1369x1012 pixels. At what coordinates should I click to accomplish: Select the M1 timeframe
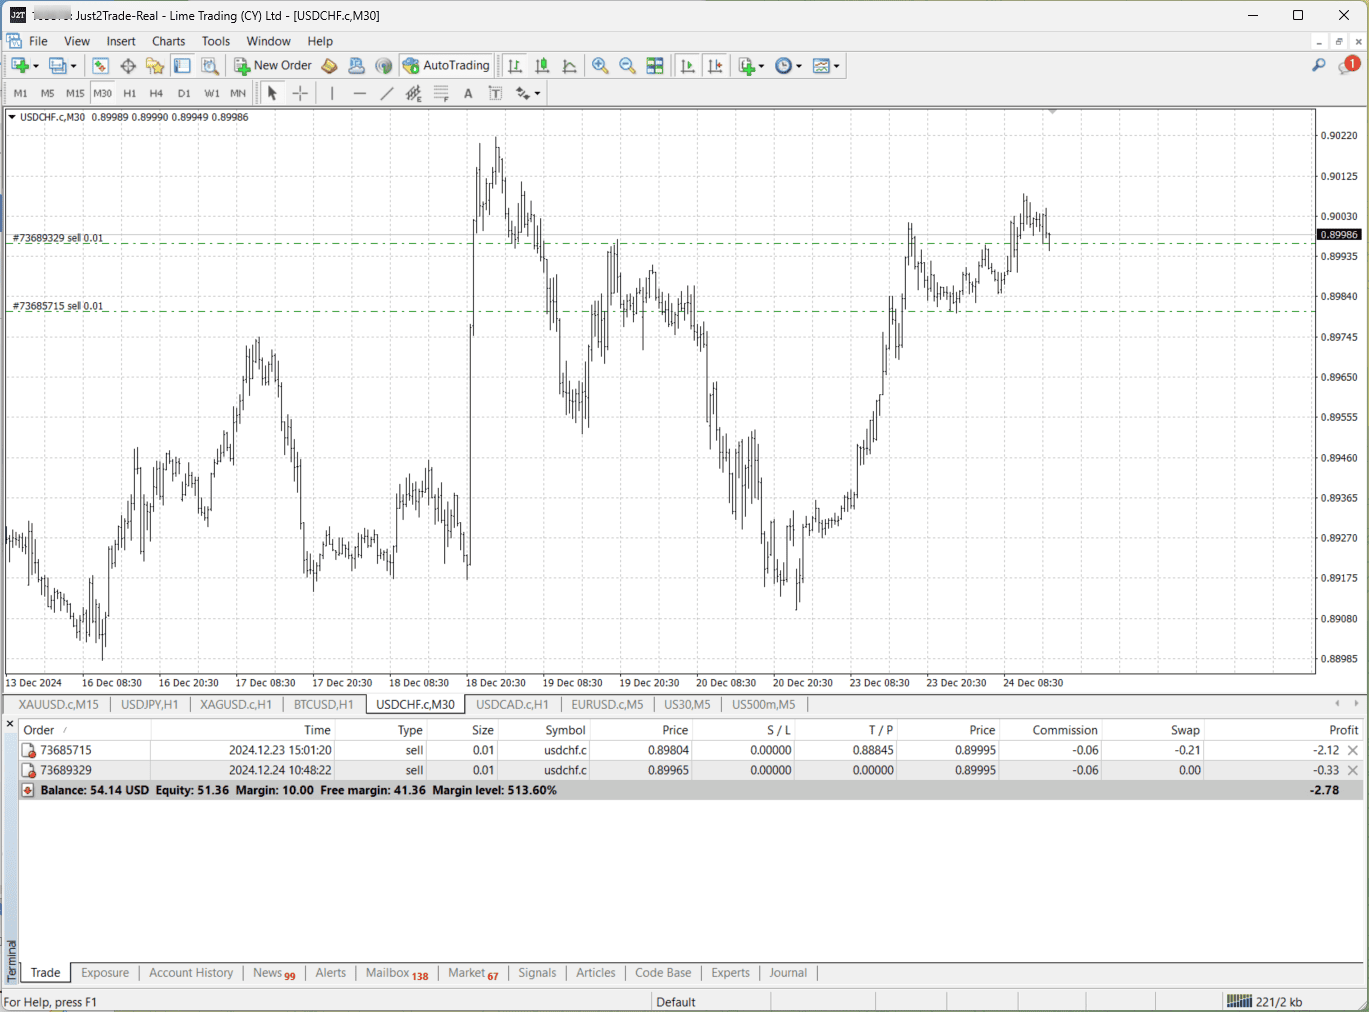(20, 93)
